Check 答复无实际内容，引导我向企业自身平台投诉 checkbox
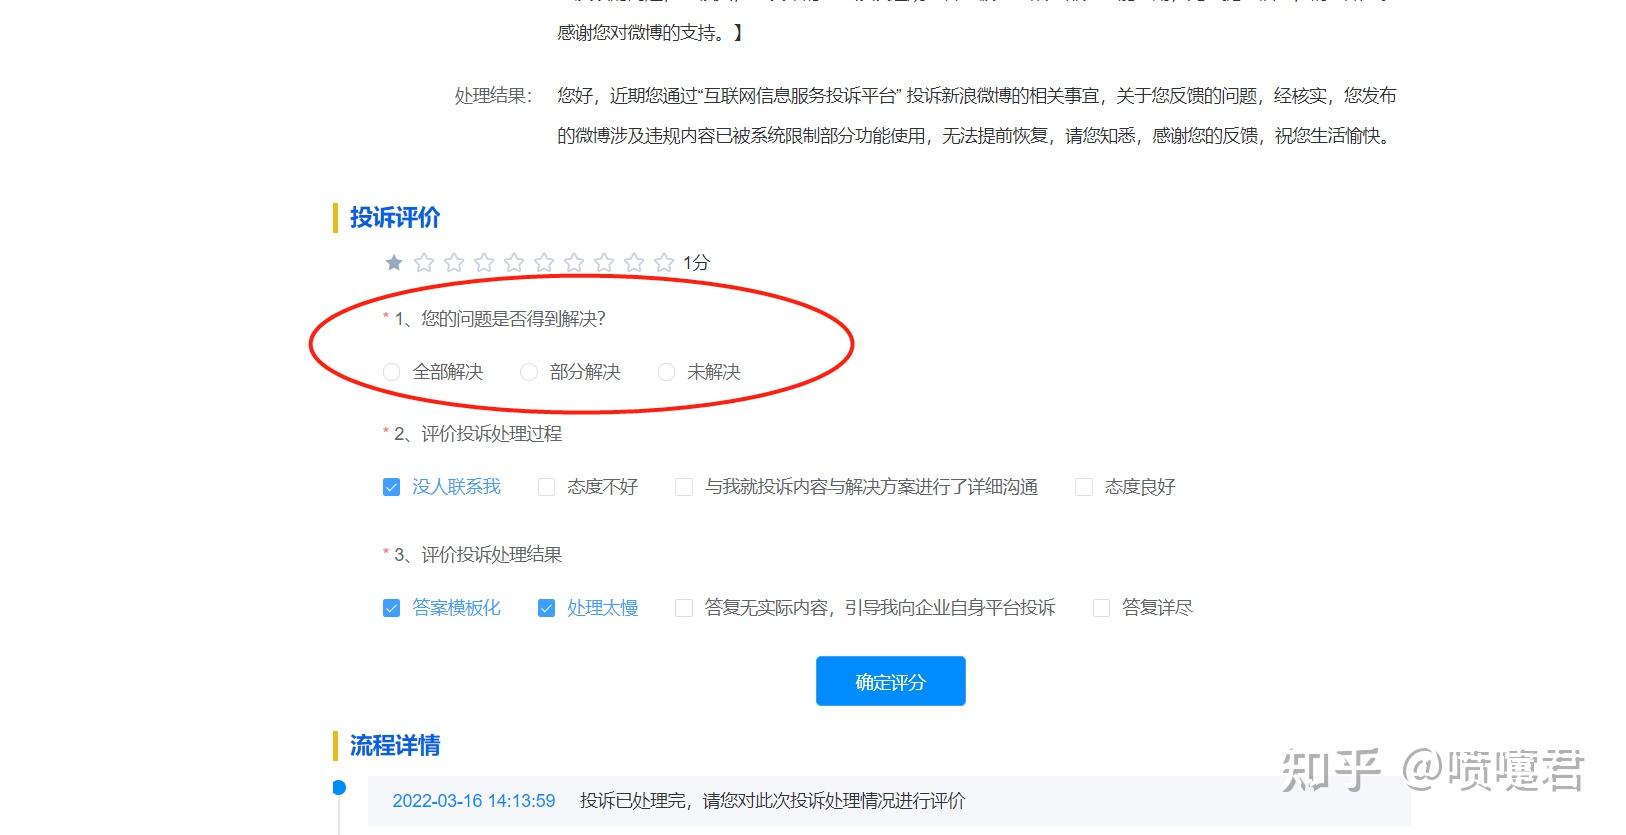 tap(684, 608)
